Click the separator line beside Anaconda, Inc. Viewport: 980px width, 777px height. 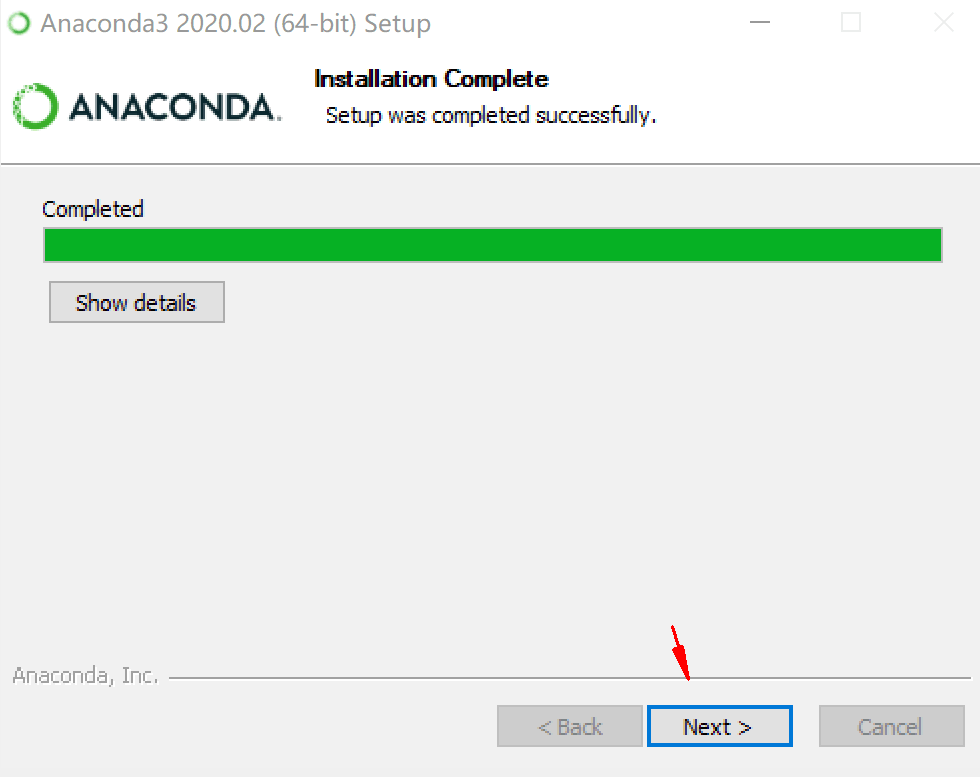[569, 678]
